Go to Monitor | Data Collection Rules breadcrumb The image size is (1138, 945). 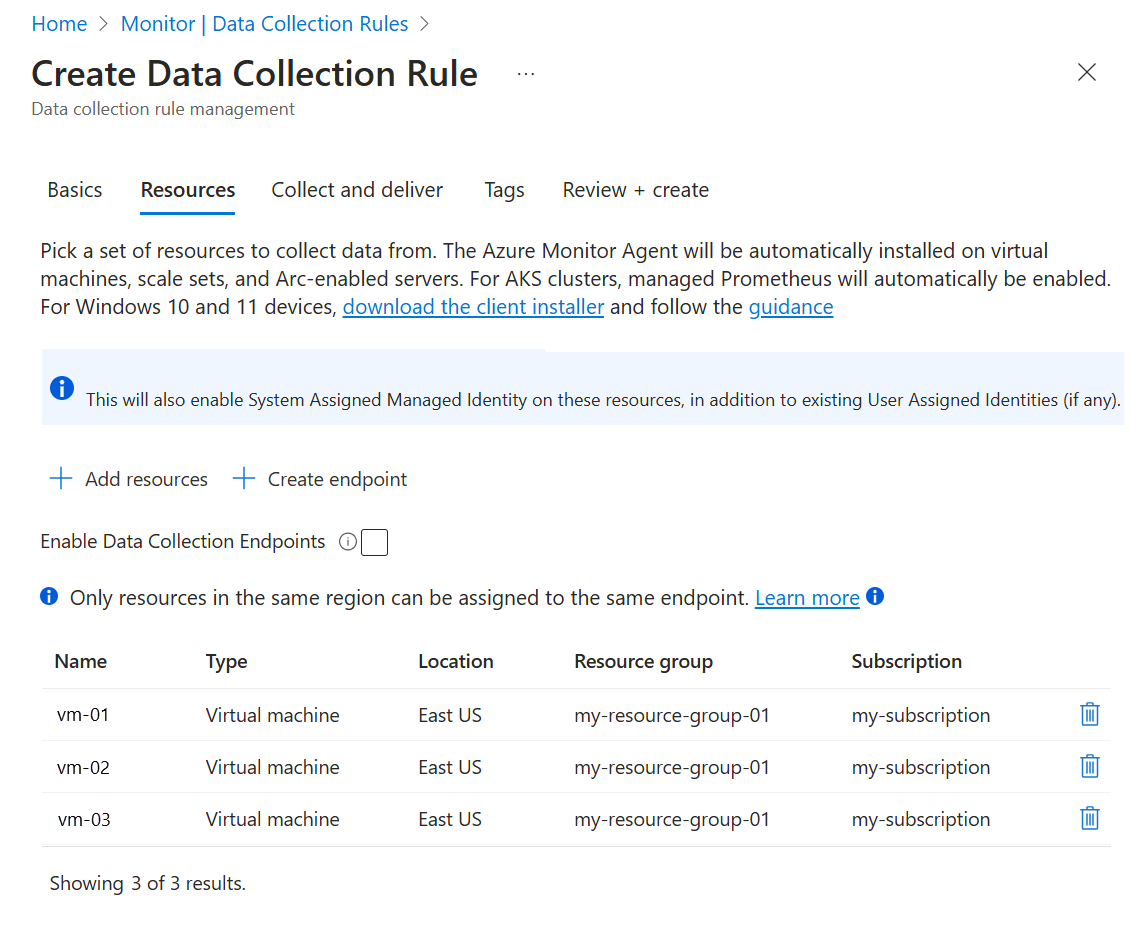pyautogui.click(x=264, y=24)
